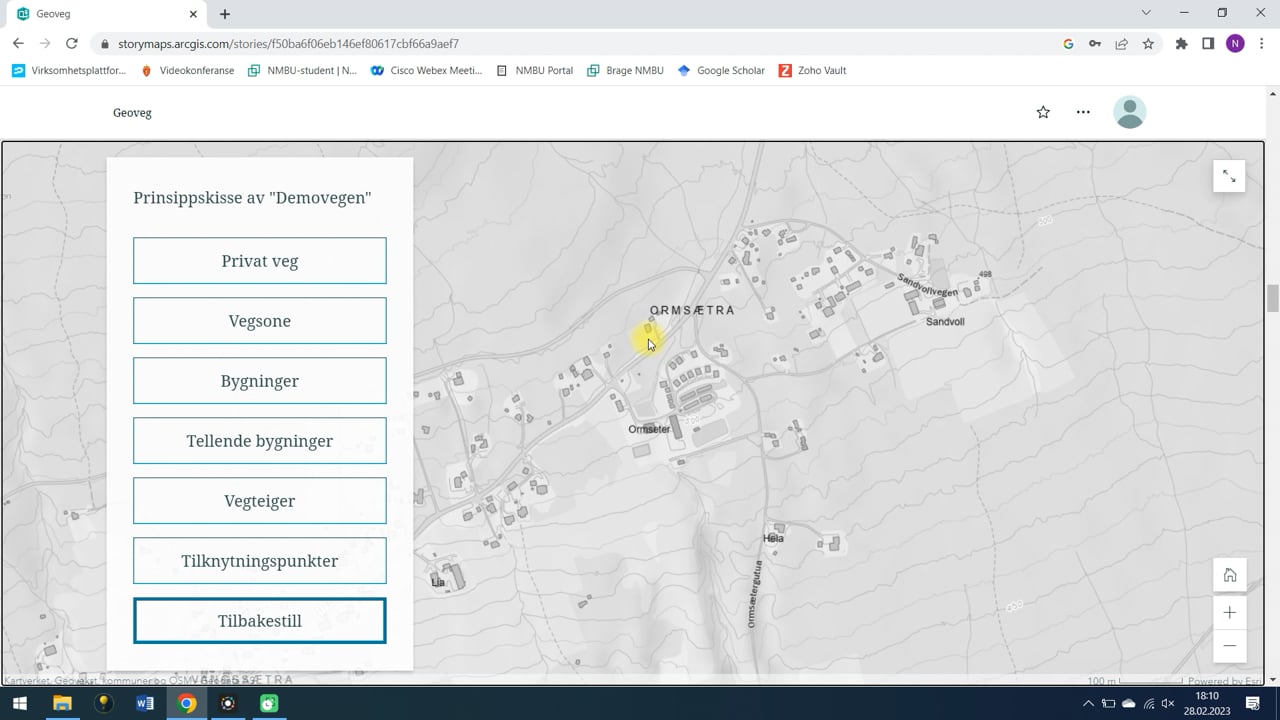
Task: Click the Ormseter map label
Action: tap(649, 429)
